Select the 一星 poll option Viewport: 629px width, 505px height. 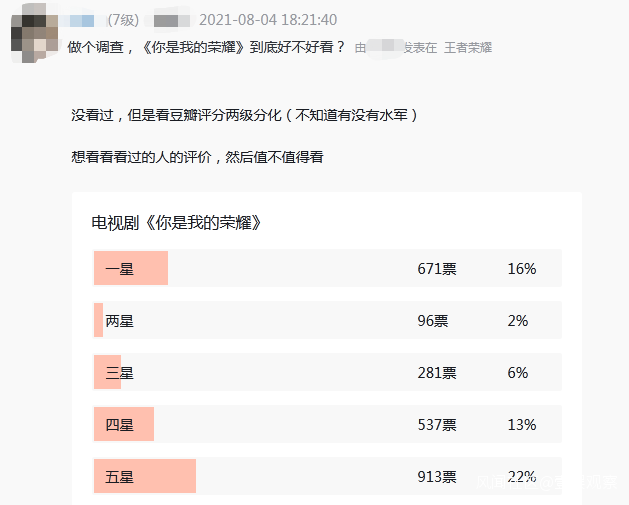(119, 269)
